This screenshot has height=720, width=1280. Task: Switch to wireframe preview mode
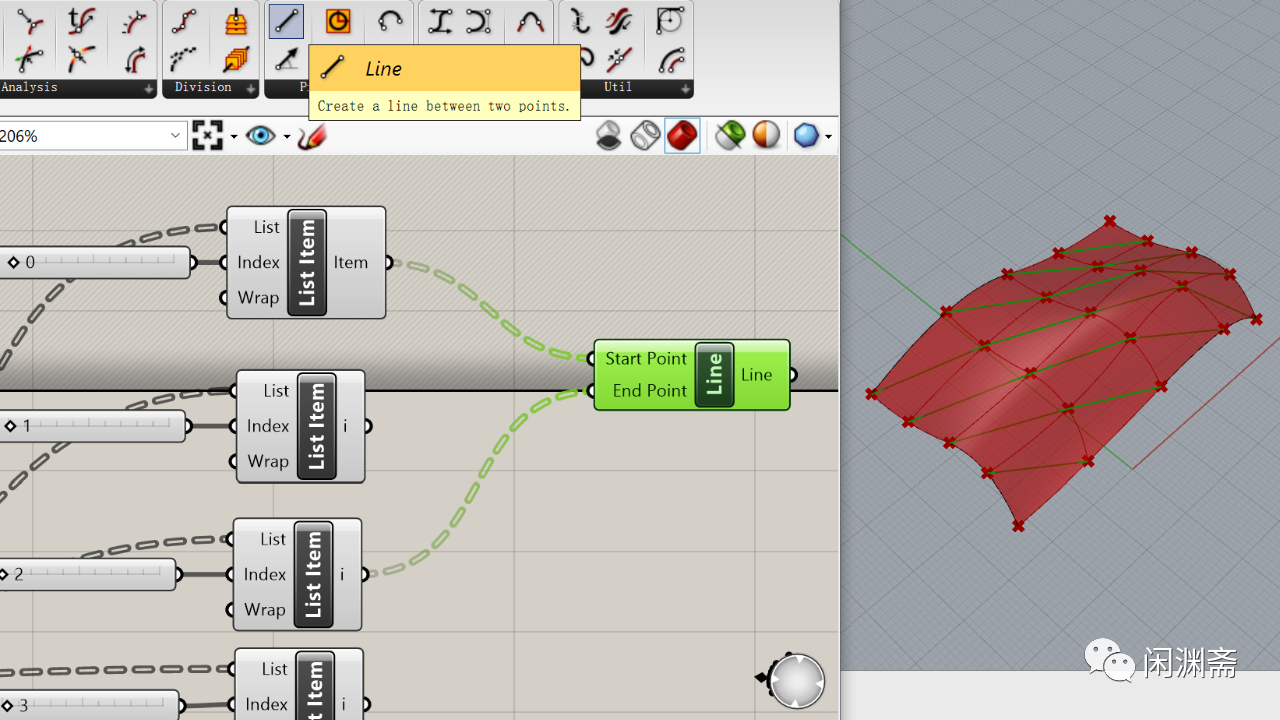(645, 135)
